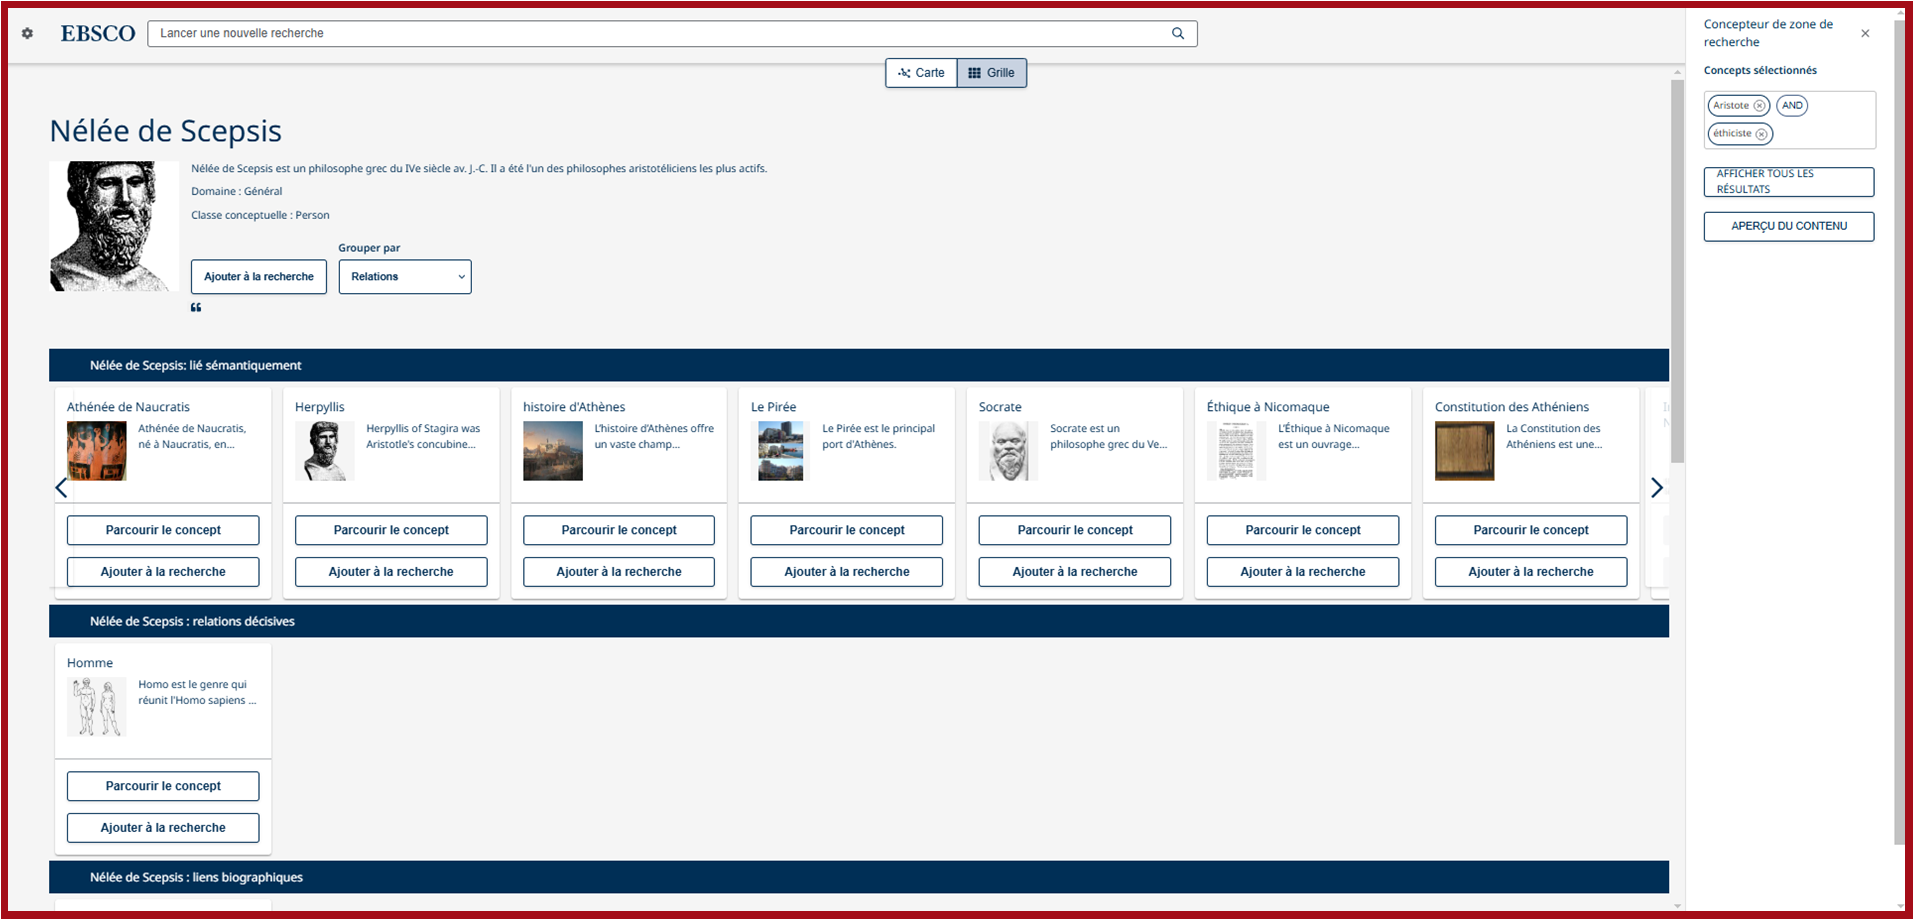
Task: Click Aperçu du contenu button
Action: click(x=1788, y=226)
